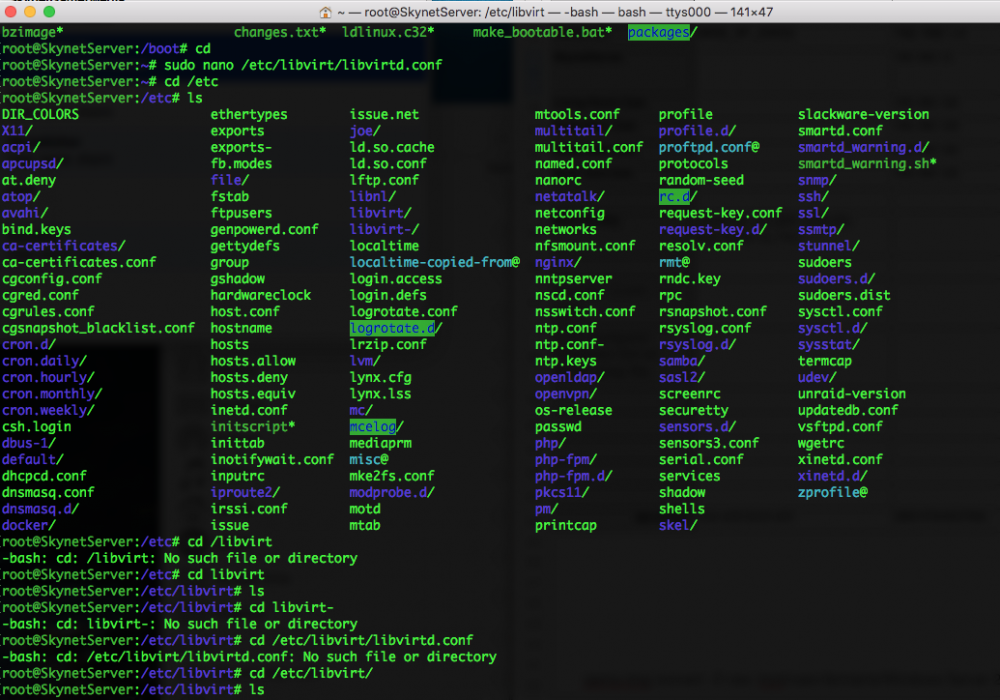Click the localtime-copied-from@ symlink

[x=435, y=262]
